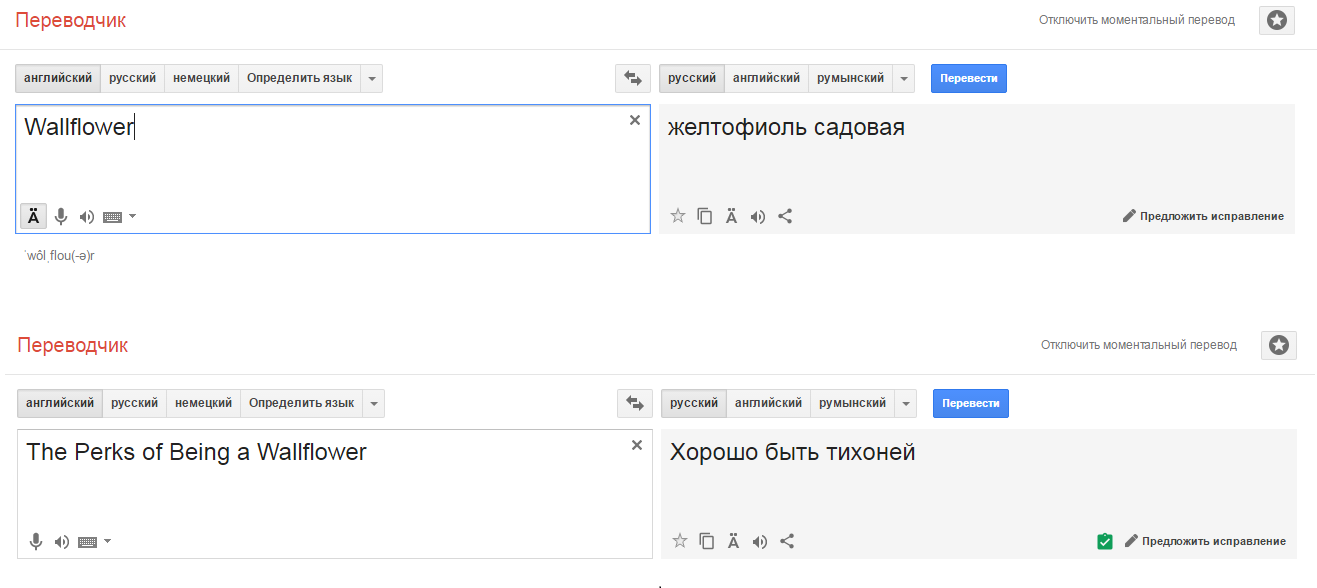Clear 'The Perks of Being a Wallflower' text
The image size is (1317, 588).
636,445
